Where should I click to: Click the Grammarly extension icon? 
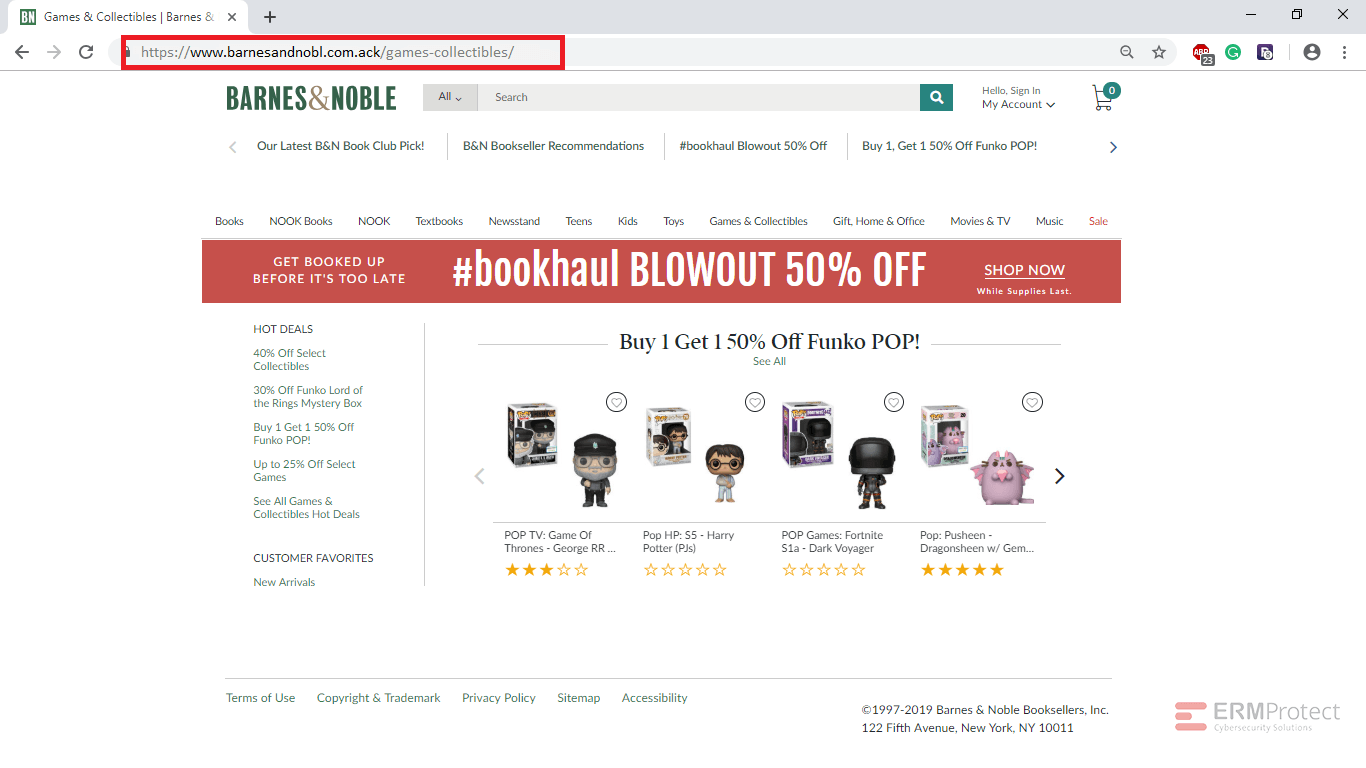(x=1233, y=52)
